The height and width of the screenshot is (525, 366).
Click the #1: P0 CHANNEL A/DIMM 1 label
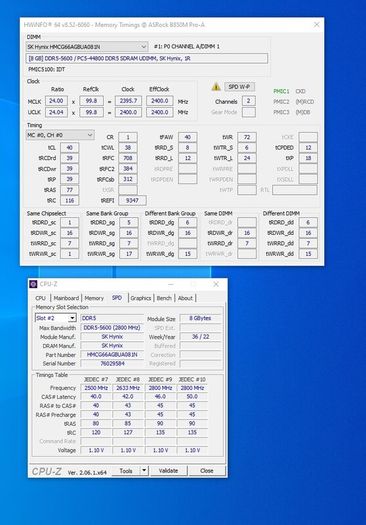[x=187, y=47]
